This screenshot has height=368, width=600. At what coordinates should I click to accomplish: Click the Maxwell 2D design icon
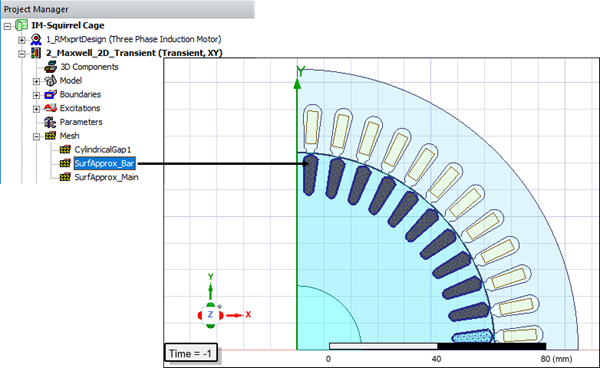(36, 53)
